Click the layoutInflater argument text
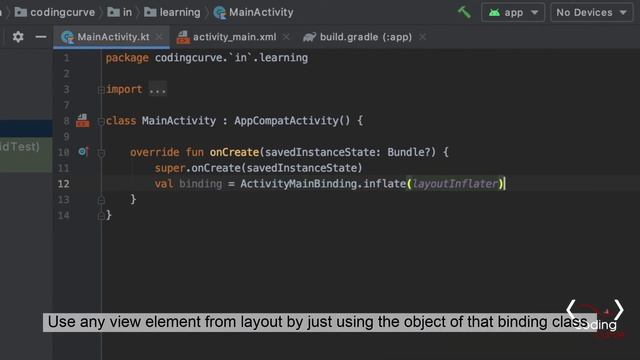The height and width of the screenshot is (360, 640). tap(455, 184)
